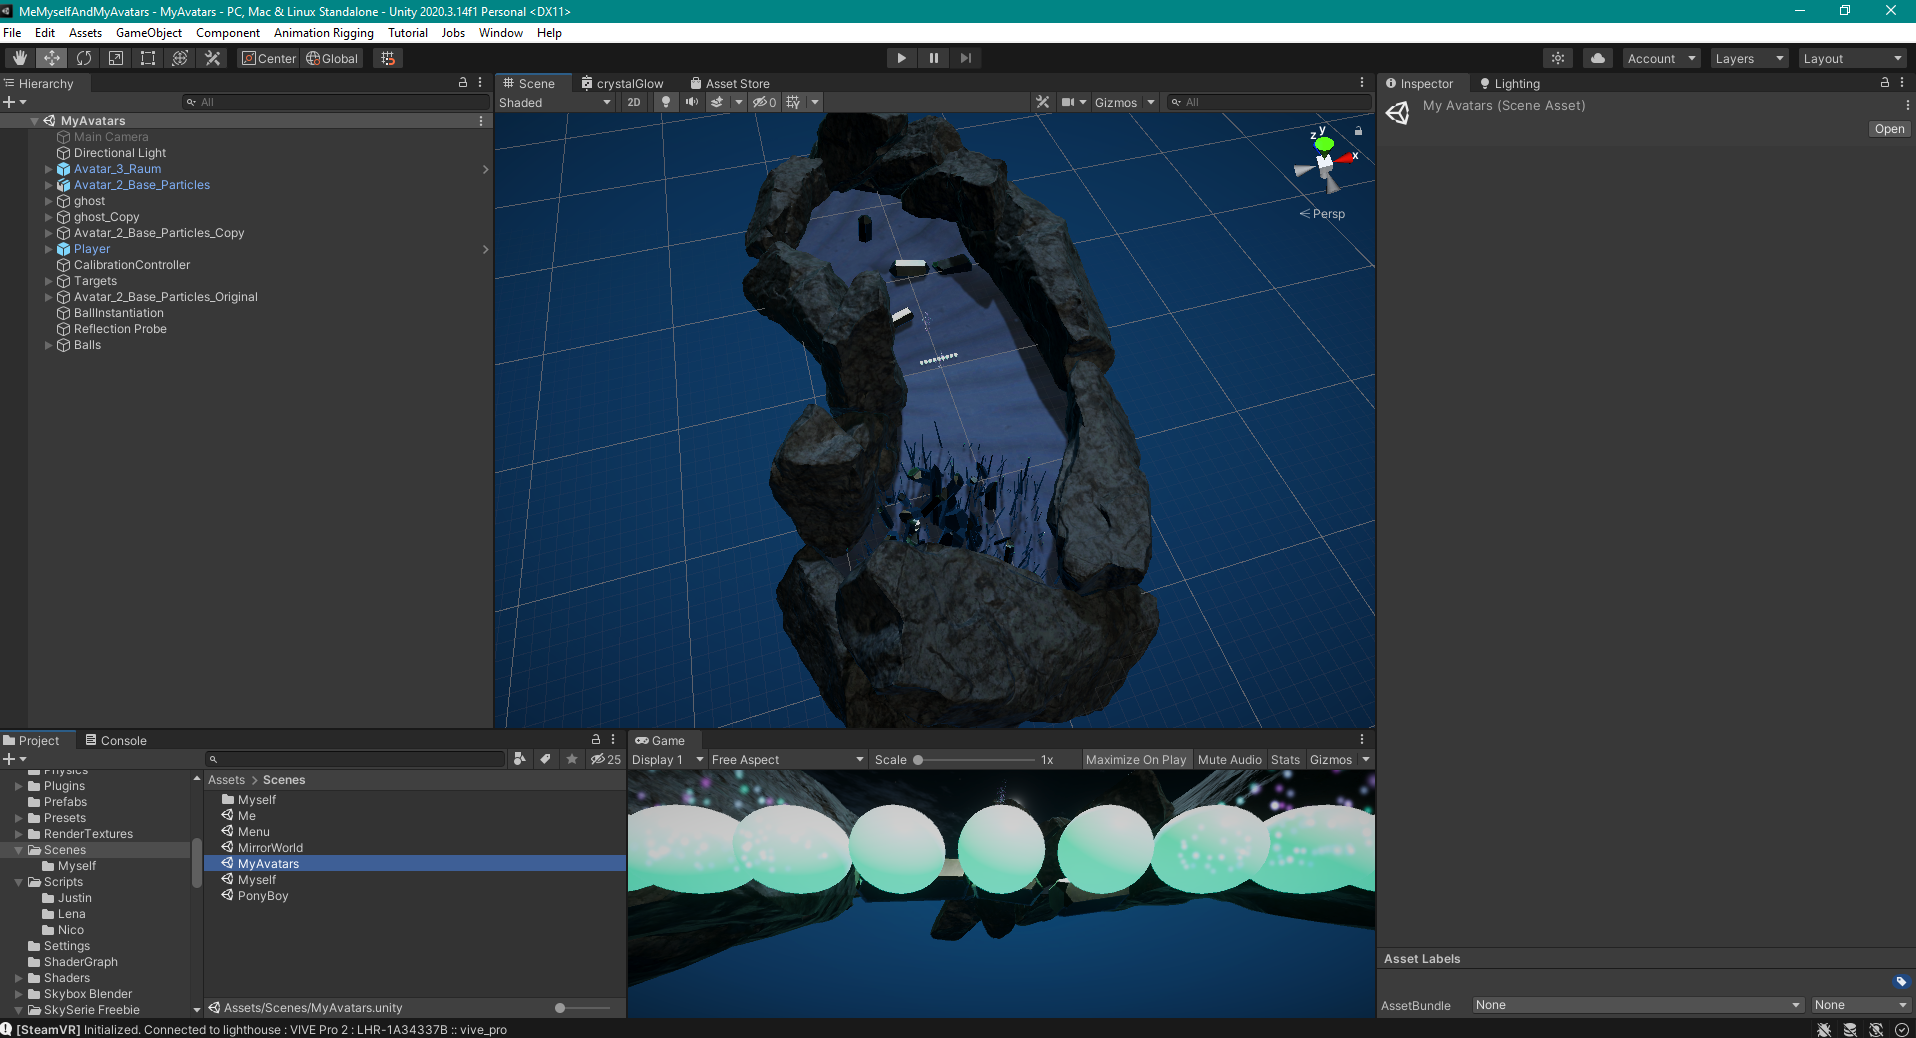Mute scene view audio icon
This screenshot has width=1916, height=1038.
point(692,102)
